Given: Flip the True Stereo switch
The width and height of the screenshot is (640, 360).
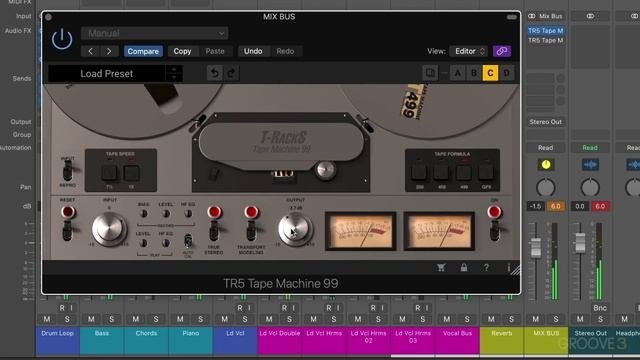Looking at the screenshot, I should click(214, 231).
